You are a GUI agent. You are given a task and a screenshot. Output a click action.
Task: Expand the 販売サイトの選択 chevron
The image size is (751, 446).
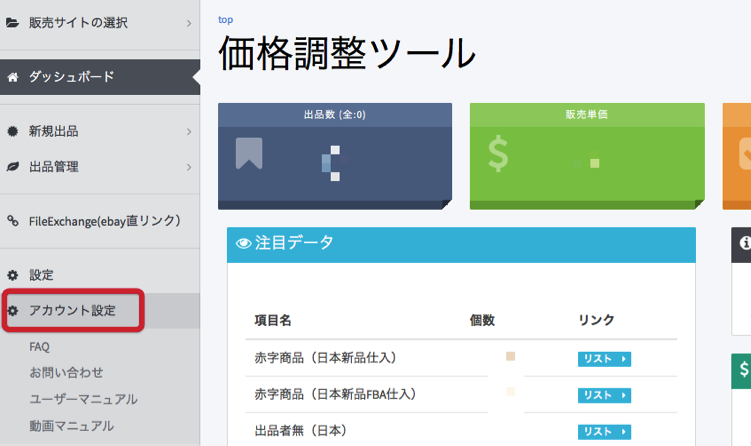pos(188,22)
